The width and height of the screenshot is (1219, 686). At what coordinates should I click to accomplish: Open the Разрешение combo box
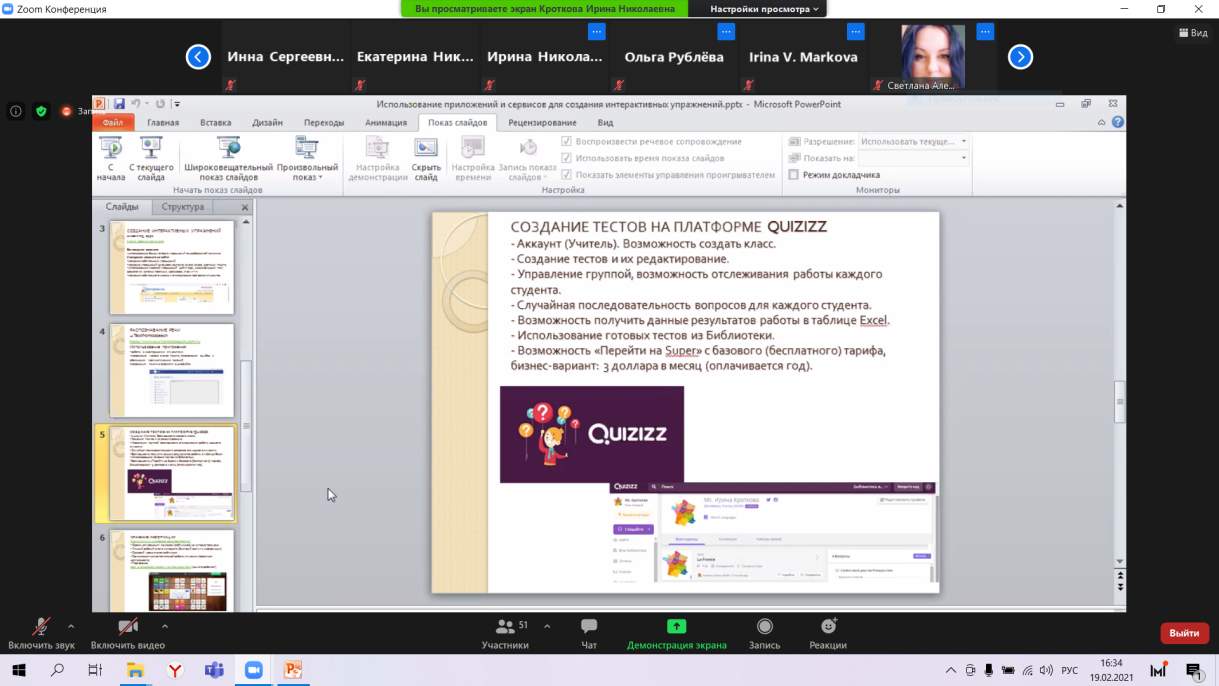click(x=914, y=142)
